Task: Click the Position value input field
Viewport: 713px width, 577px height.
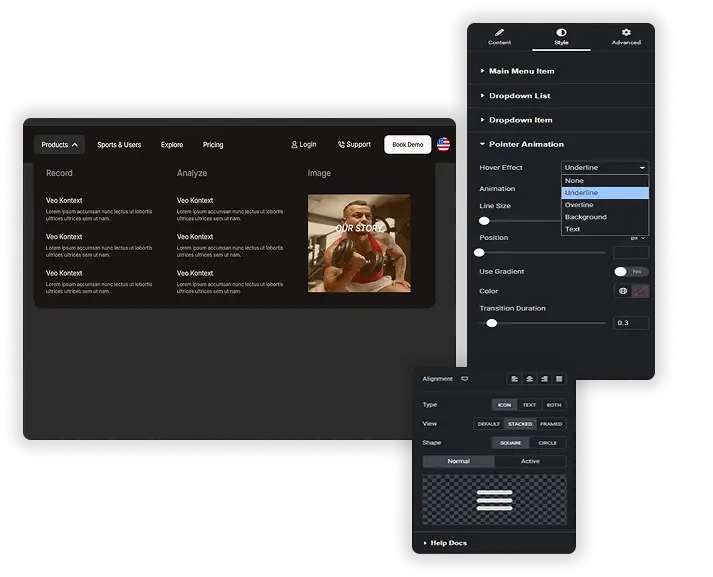Action: point(631,252)
